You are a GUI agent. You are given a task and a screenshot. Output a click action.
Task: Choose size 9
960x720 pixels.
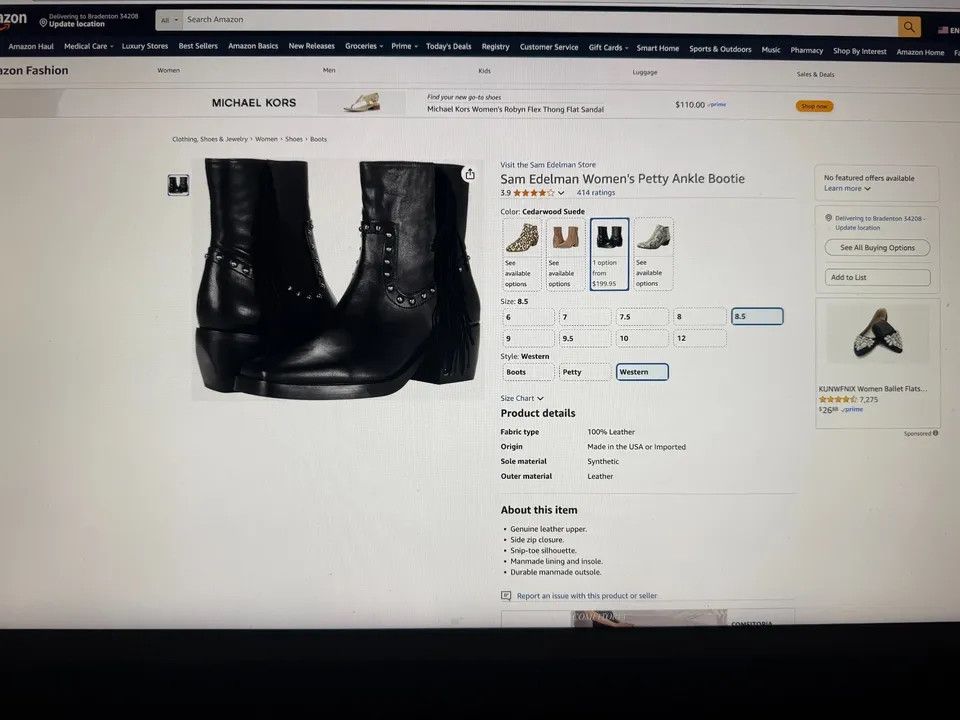coord(528,339)
